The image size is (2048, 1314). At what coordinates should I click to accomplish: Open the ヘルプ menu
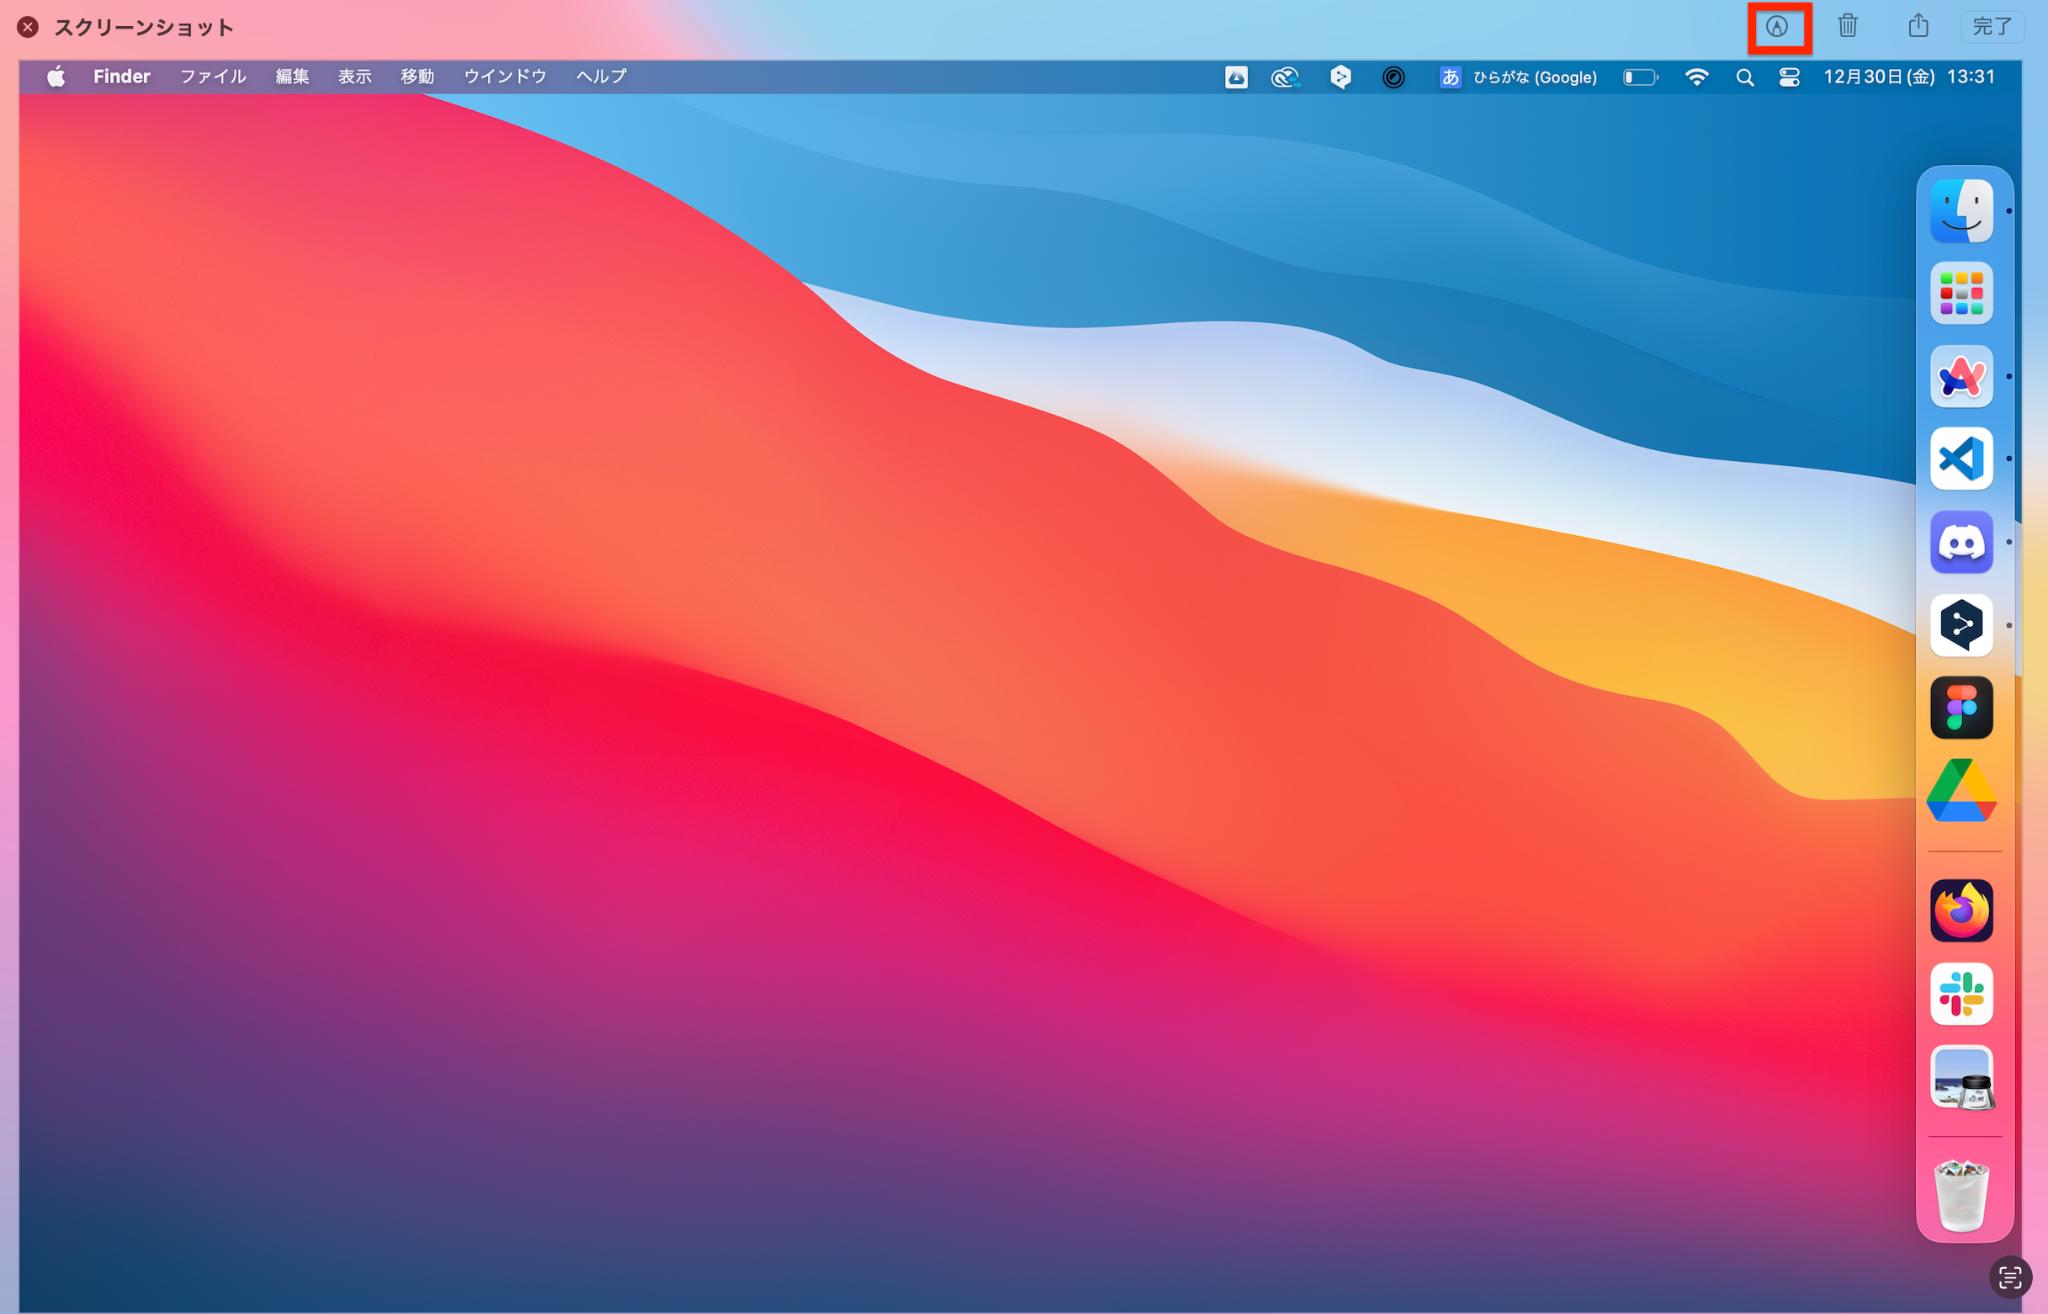[x=601, y=77]
